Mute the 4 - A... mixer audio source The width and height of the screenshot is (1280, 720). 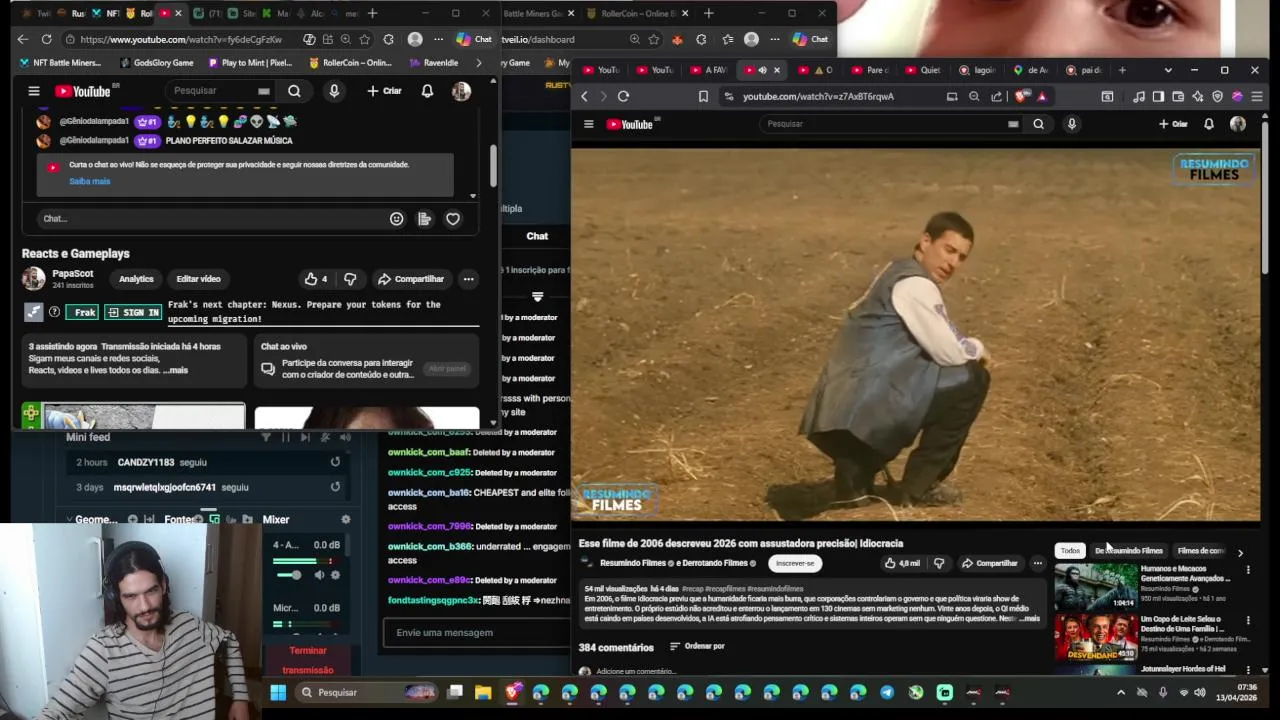click(319, 575)
